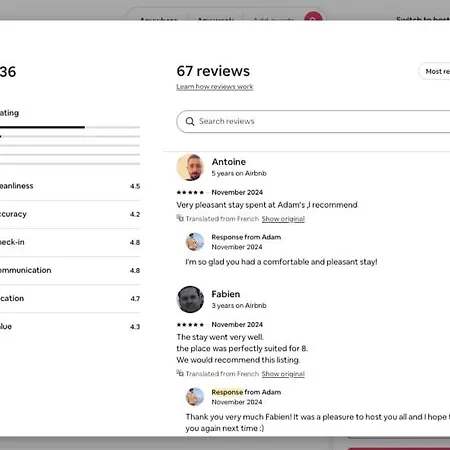Click the translate icon under Antoine's review

[x=180, y=218]
